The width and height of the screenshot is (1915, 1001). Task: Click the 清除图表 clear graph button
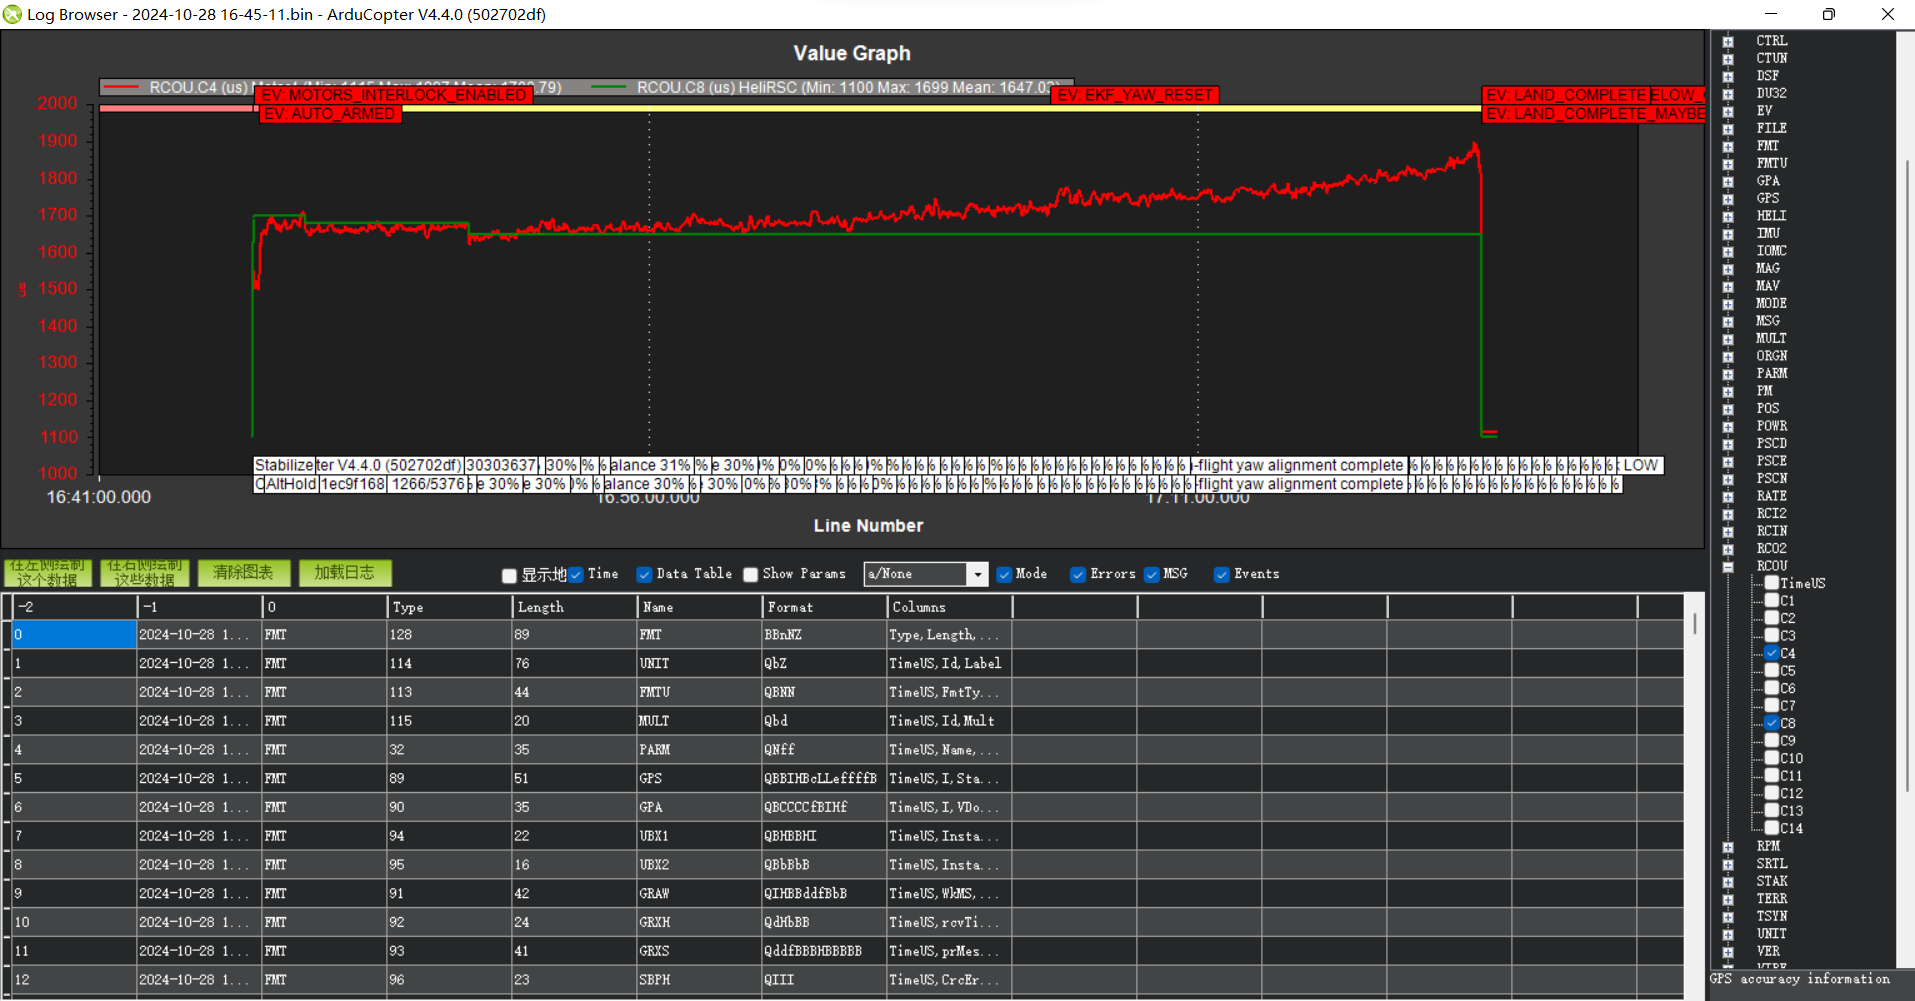tap(243, 573)
